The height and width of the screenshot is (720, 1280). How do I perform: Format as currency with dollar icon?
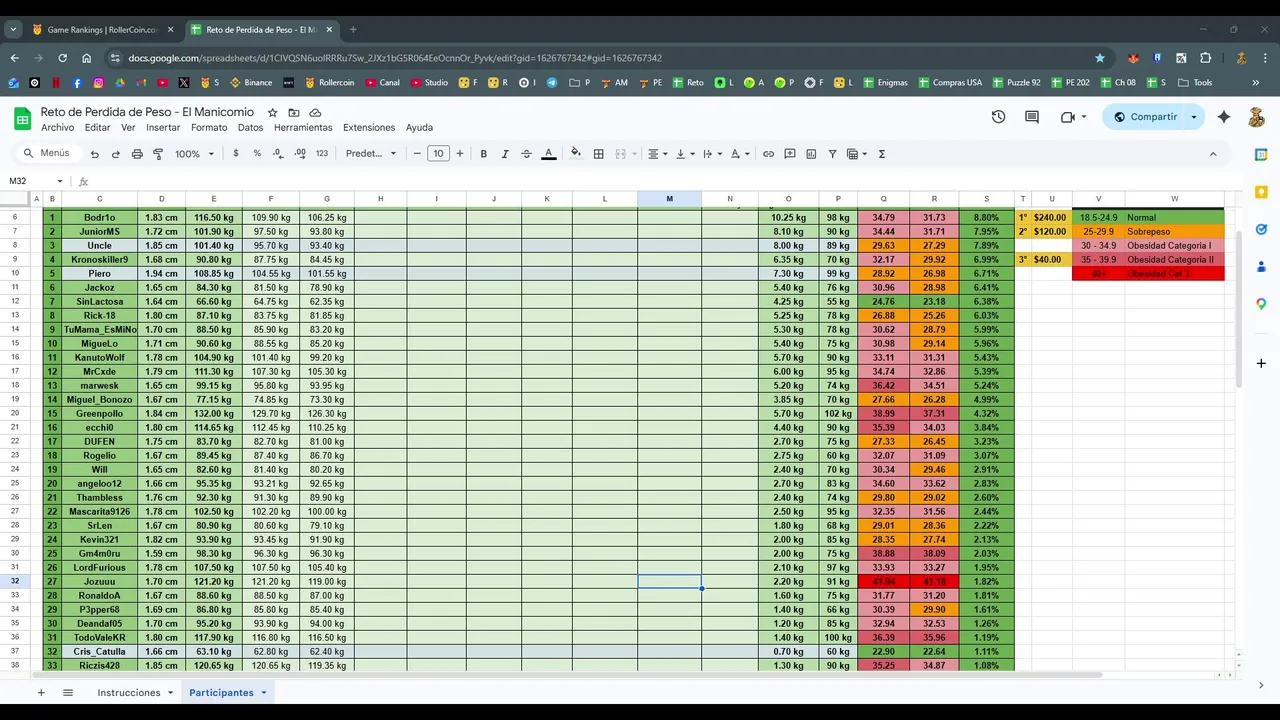point(236,154)
